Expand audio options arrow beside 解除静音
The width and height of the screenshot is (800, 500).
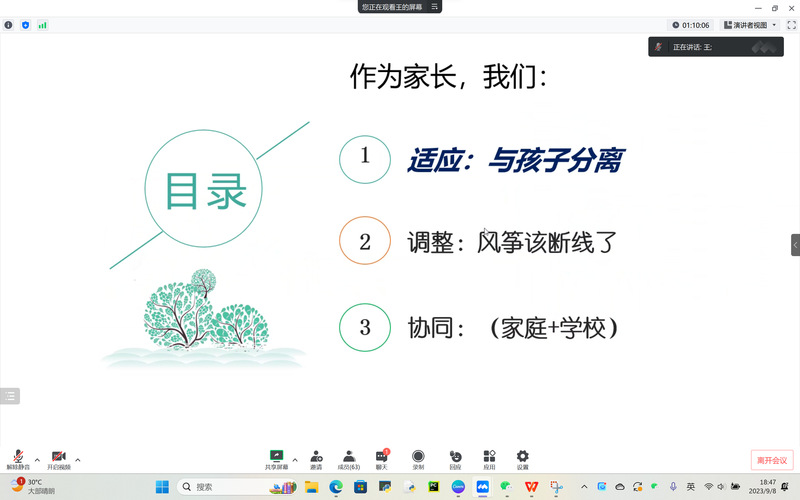coord(37,459)
